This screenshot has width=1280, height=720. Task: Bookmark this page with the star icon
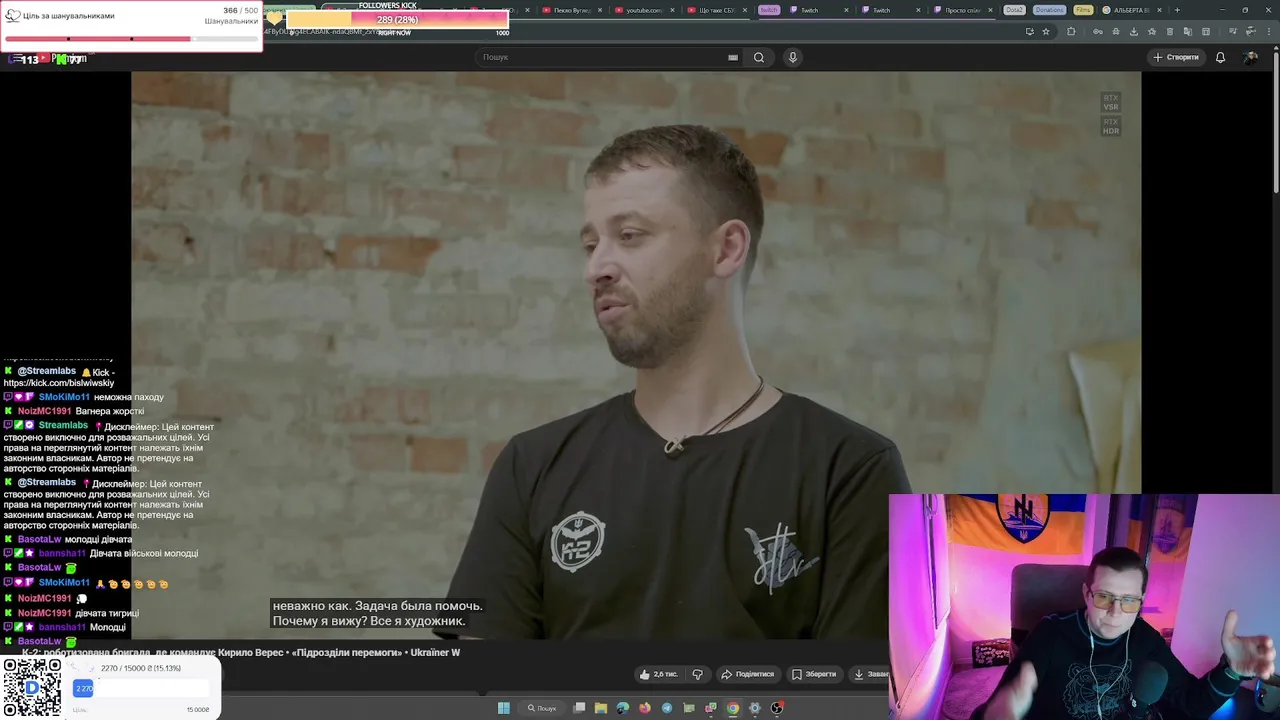(x=1046, y=31)
